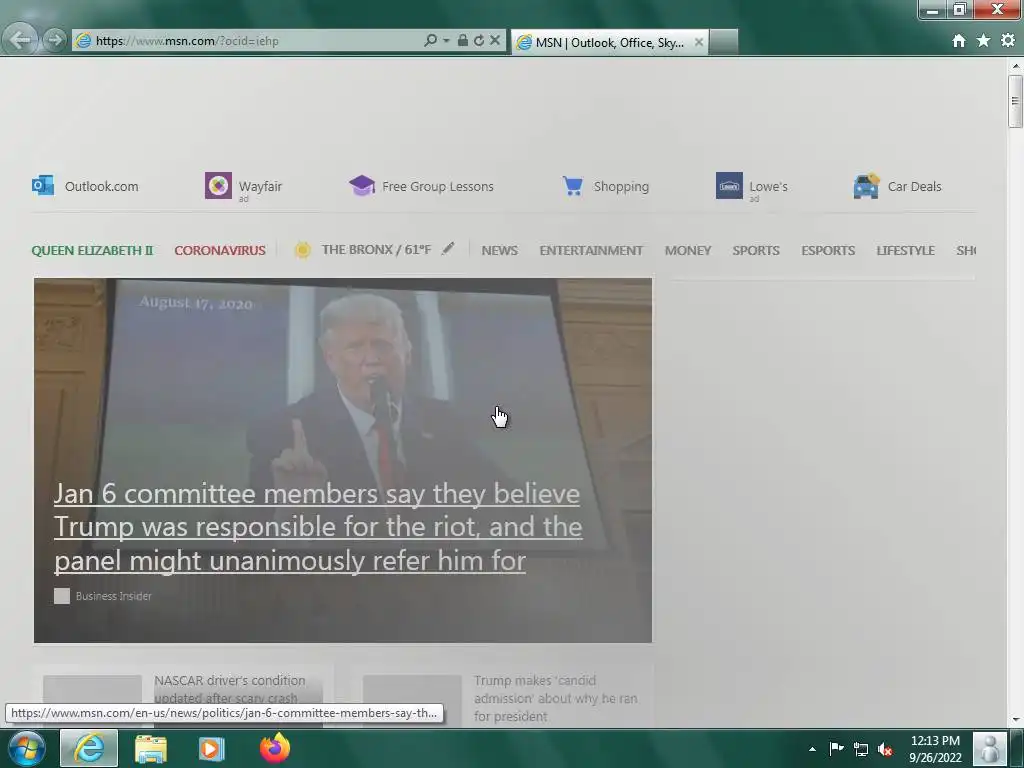Image resolution: width=1024 pixels, height=768 pixels.
Task: Click the page scrollbar up arrow
Action: [1016, 65]
